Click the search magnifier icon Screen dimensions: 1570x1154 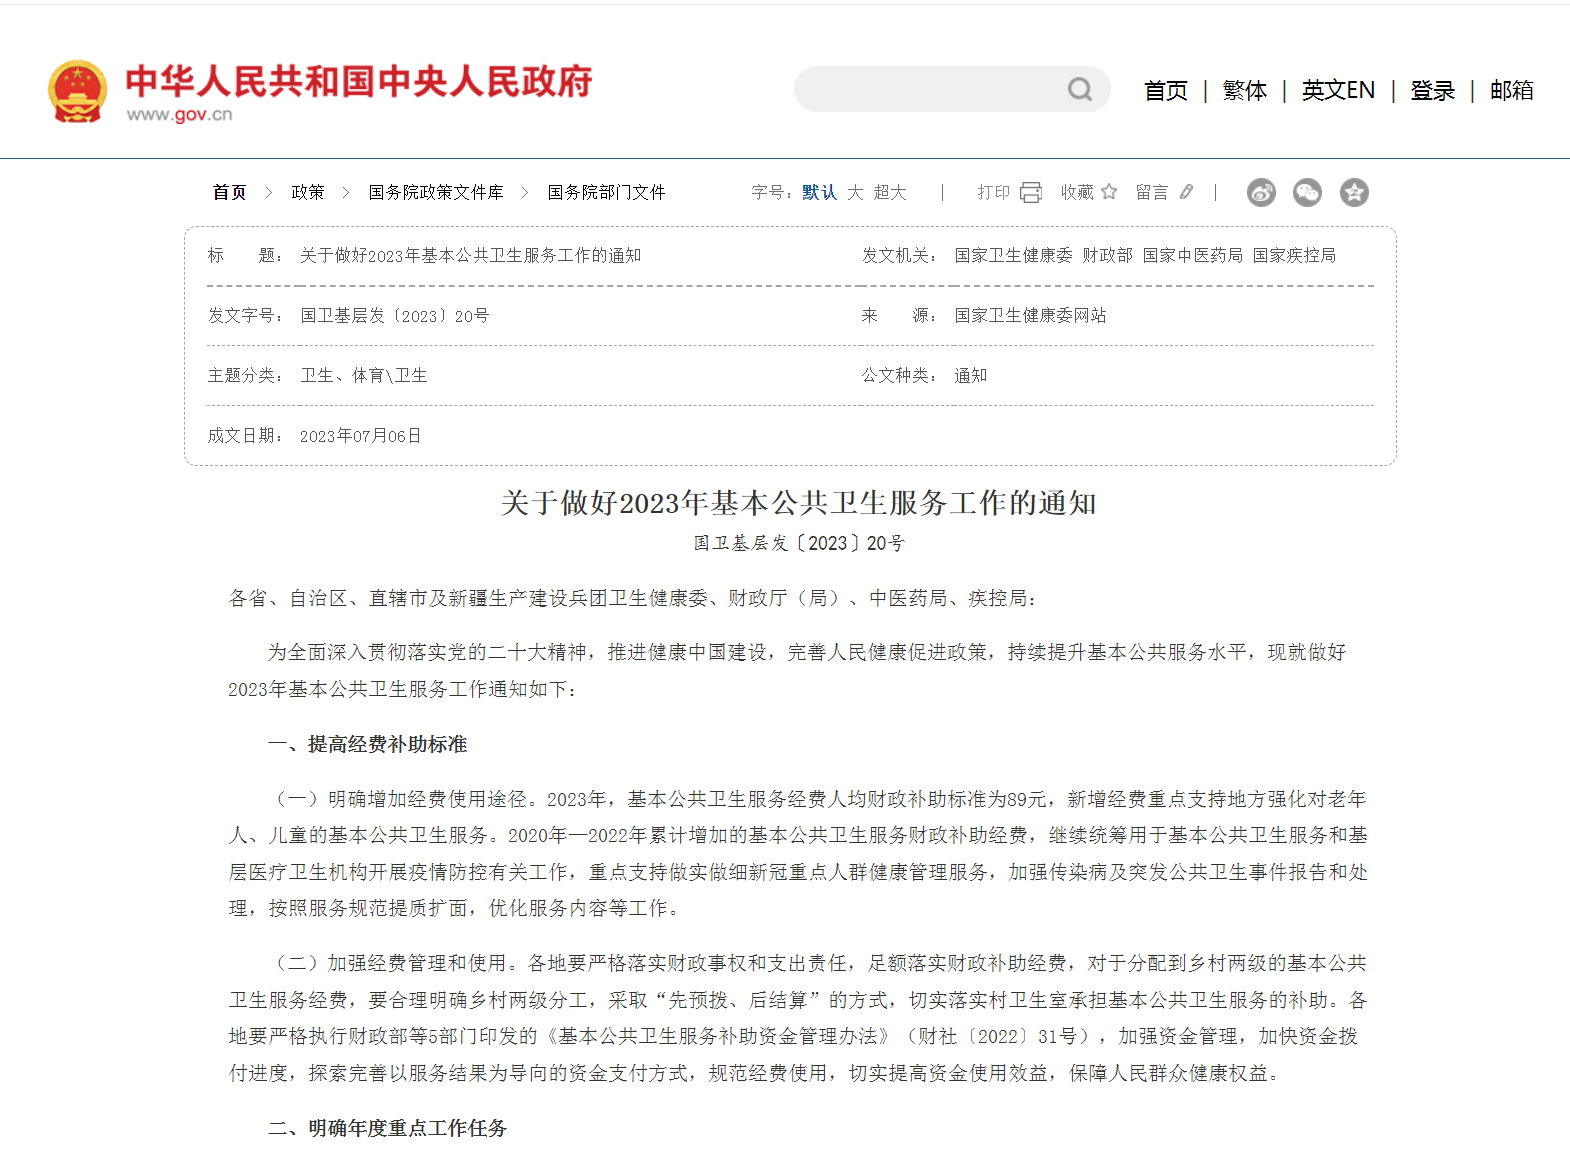pos(1079,90)
